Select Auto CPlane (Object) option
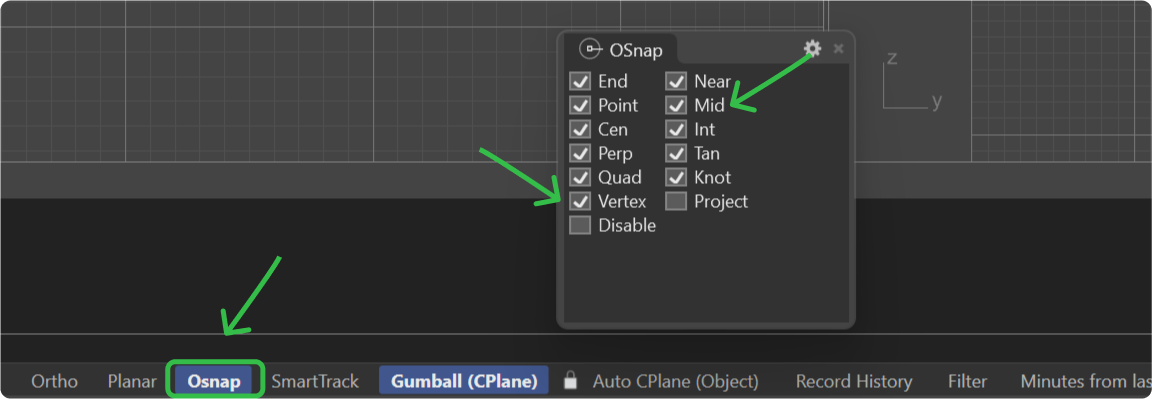This screenshot has height=399, width=1152. (x=675, y=381)
